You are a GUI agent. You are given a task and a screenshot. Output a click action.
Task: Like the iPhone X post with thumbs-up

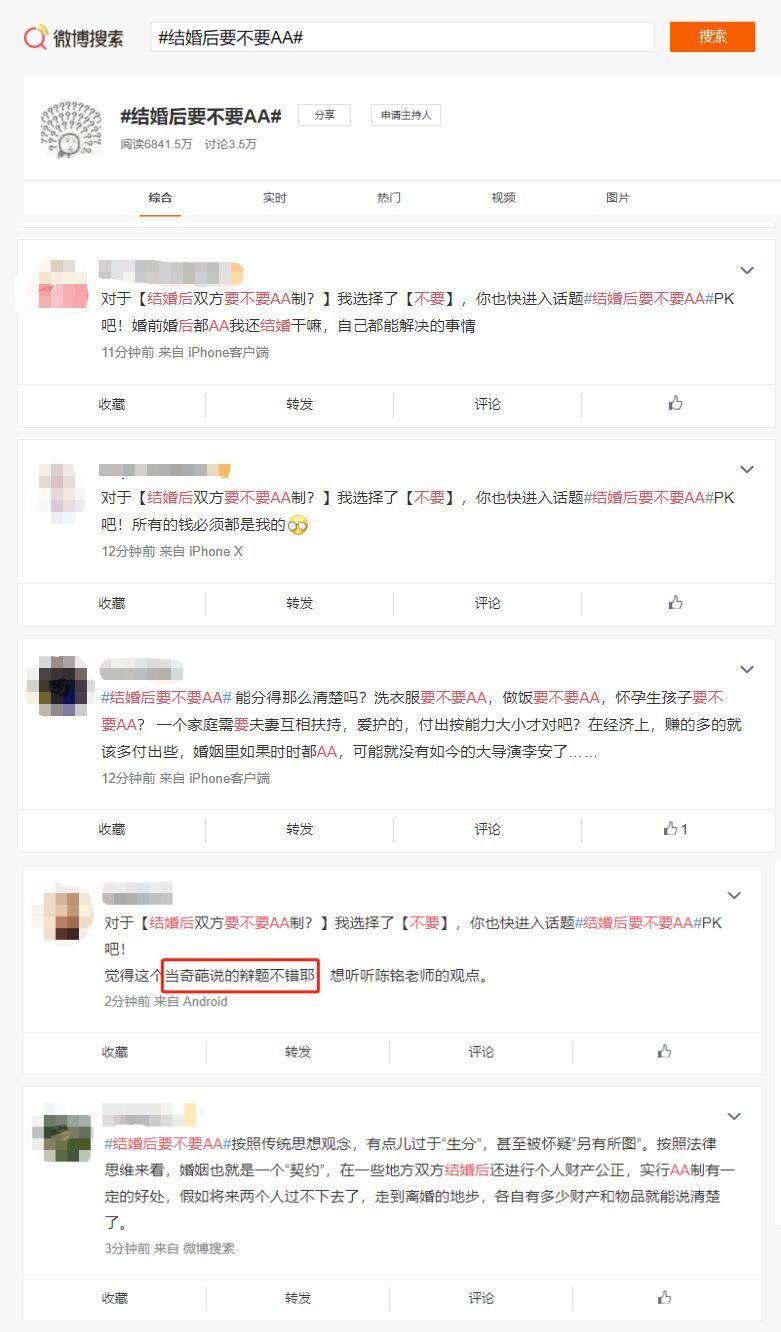click(675, 603)
